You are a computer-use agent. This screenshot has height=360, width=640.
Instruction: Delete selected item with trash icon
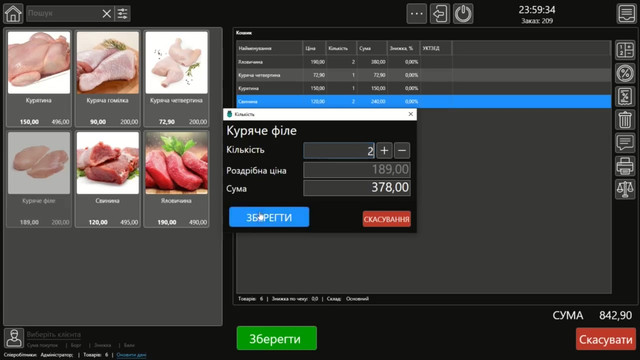pos(625,120)
